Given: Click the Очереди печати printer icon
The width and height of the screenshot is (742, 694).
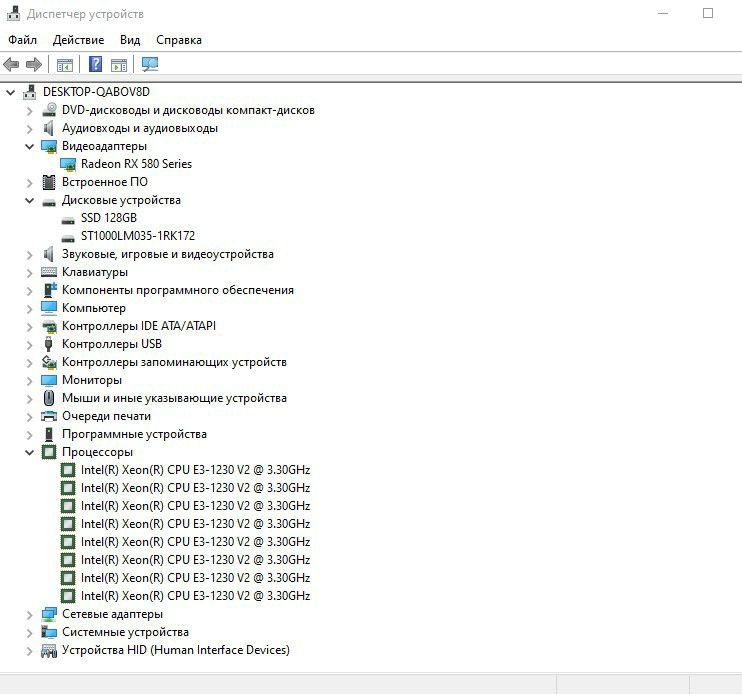Looking at the screenshot, I should click(49, 416).
